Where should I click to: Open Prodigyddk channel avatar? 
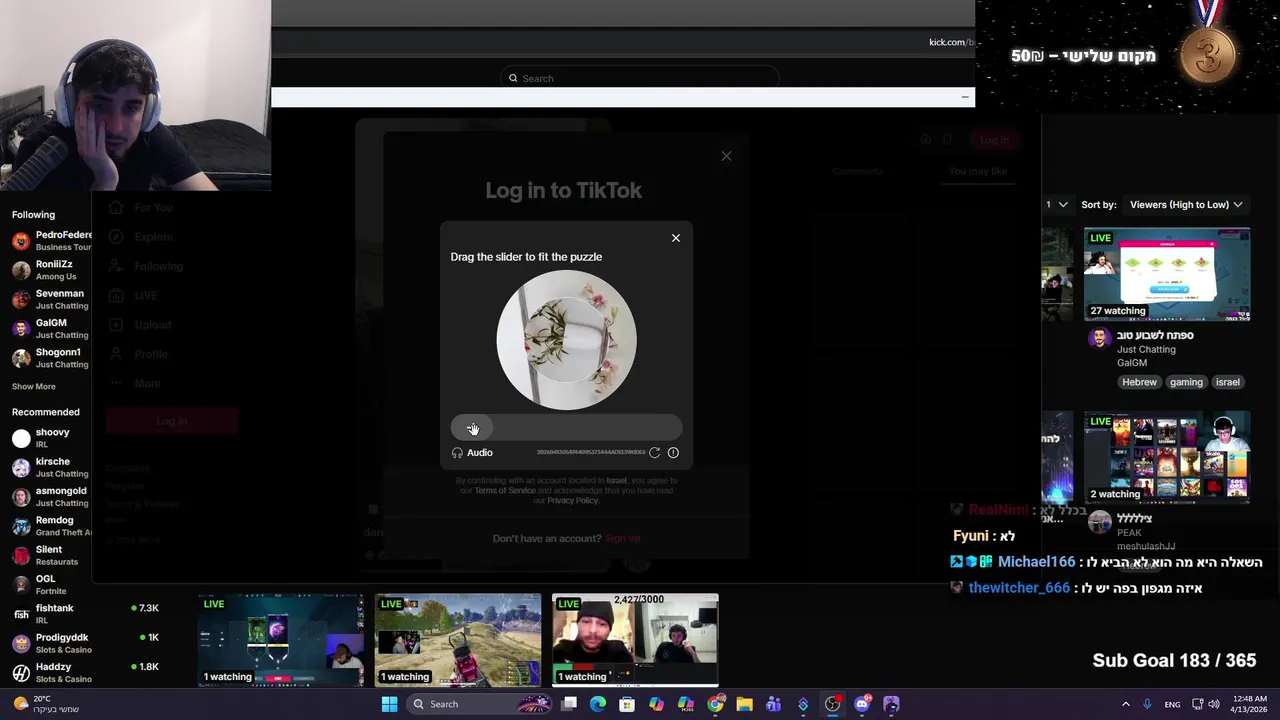coord(21,643)
